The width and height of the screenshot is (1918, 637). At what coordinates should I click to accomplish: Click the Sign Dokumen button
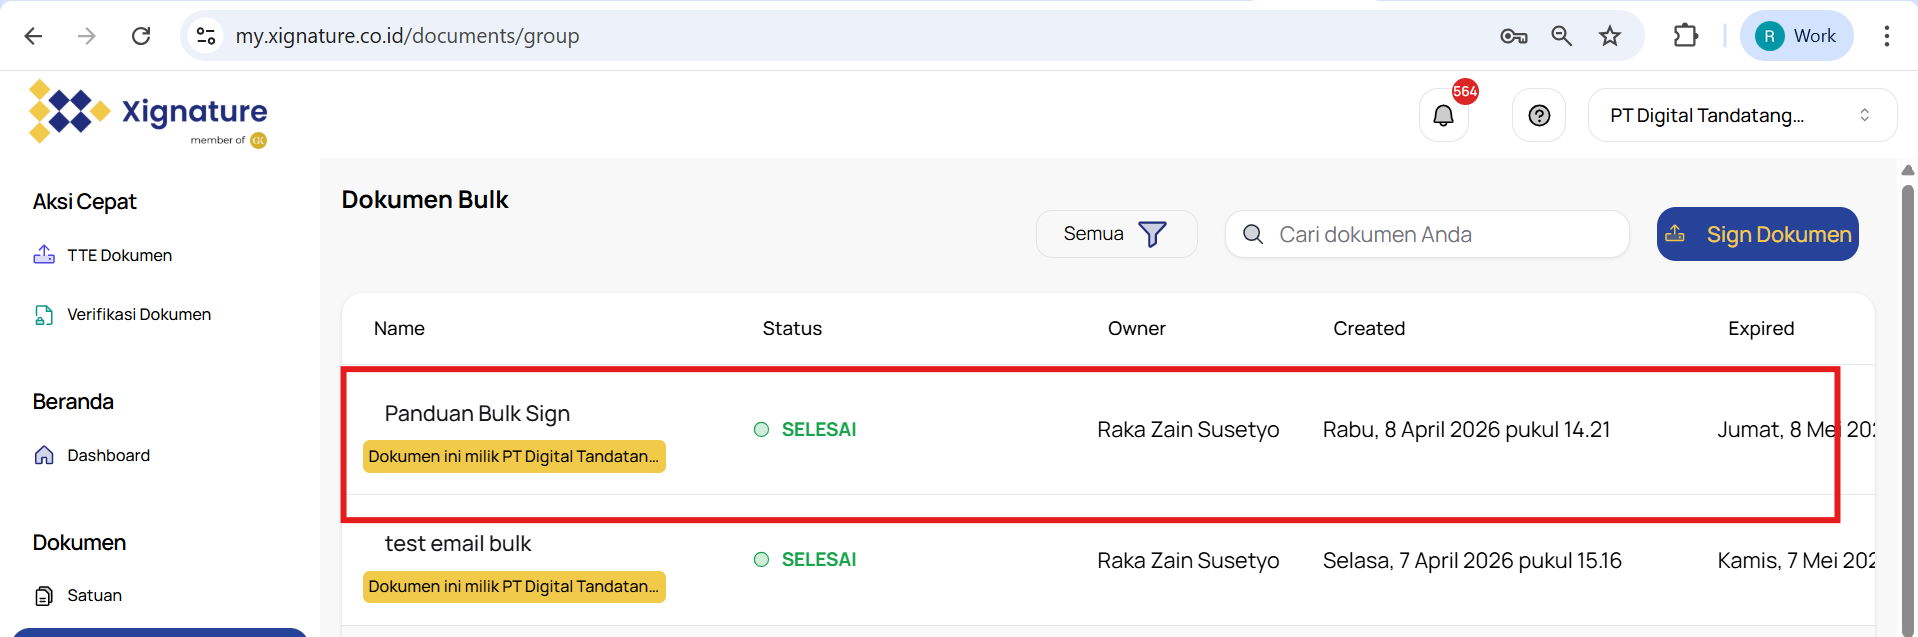pyautogui.click(x=1757, y=234)
